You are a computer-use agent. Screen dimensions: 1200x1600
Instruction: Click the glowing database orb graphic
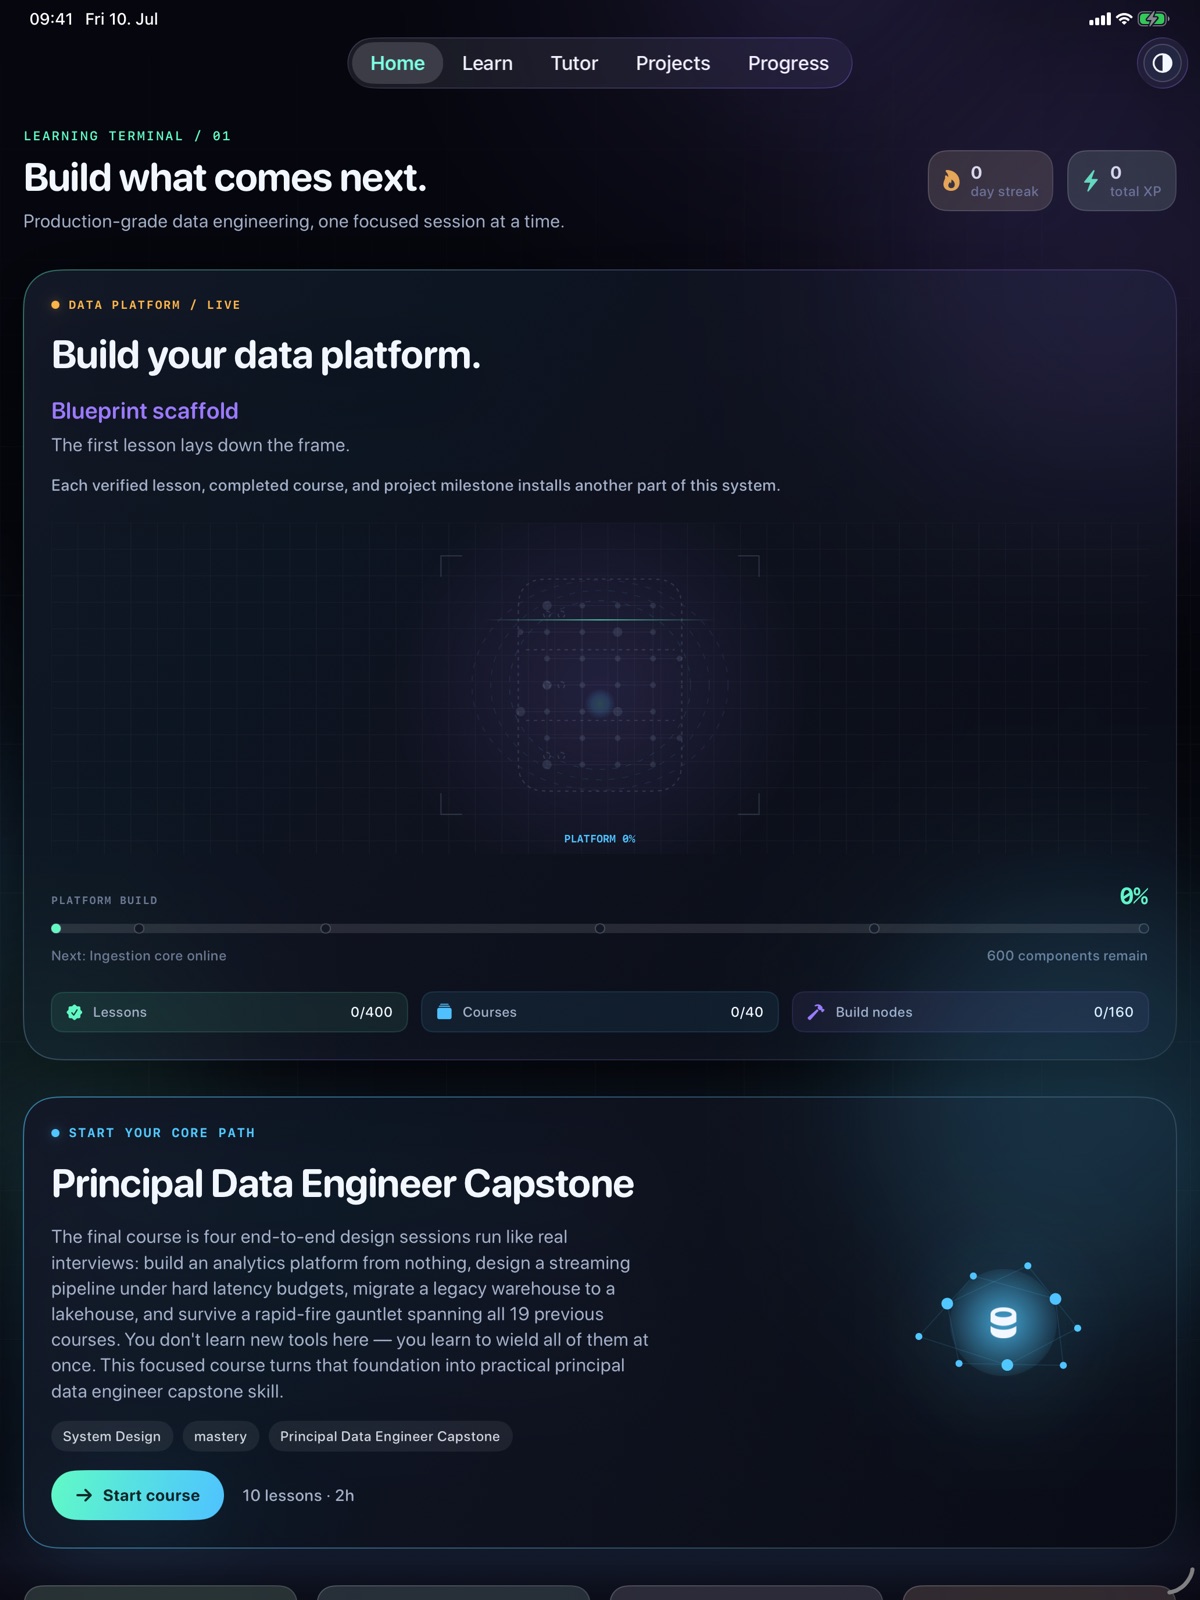click(x=1003, y=1322)
